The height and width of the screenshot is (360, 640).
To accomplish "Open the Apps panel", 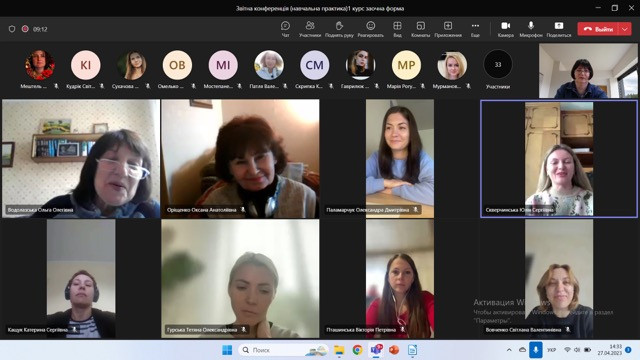I will point(448,29).
